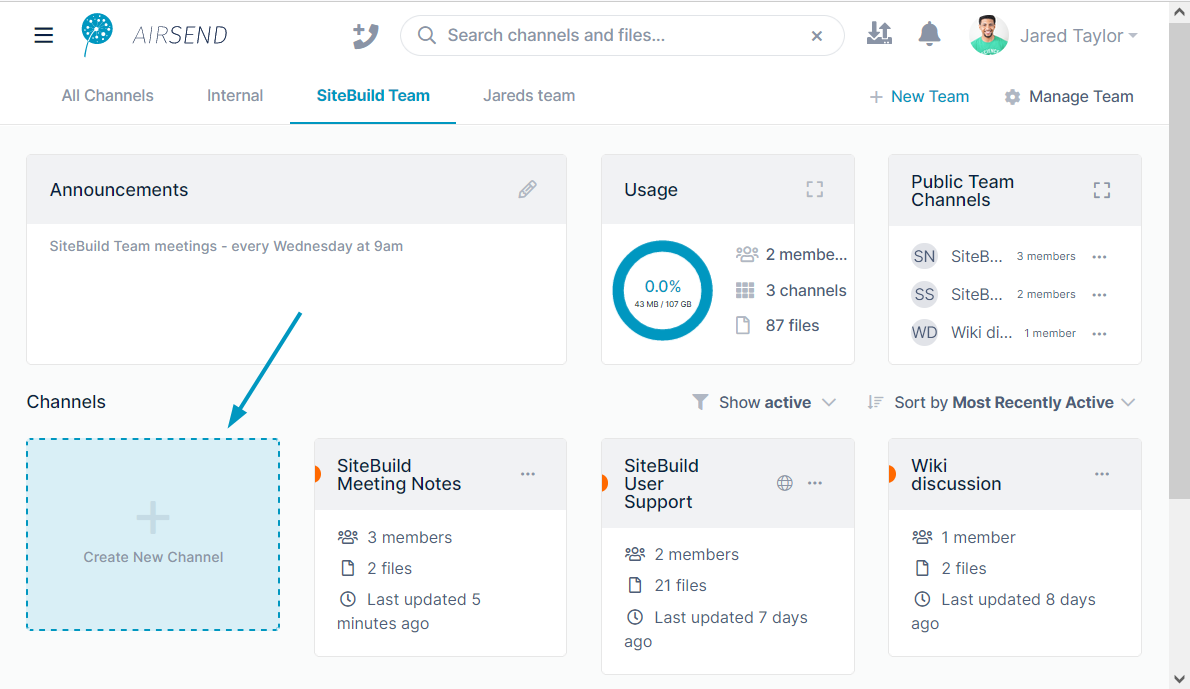Click the scrollbar down arrow
Image resolution: width=1190 pixels, height=689 pixels.
[x=1179, y=679]
